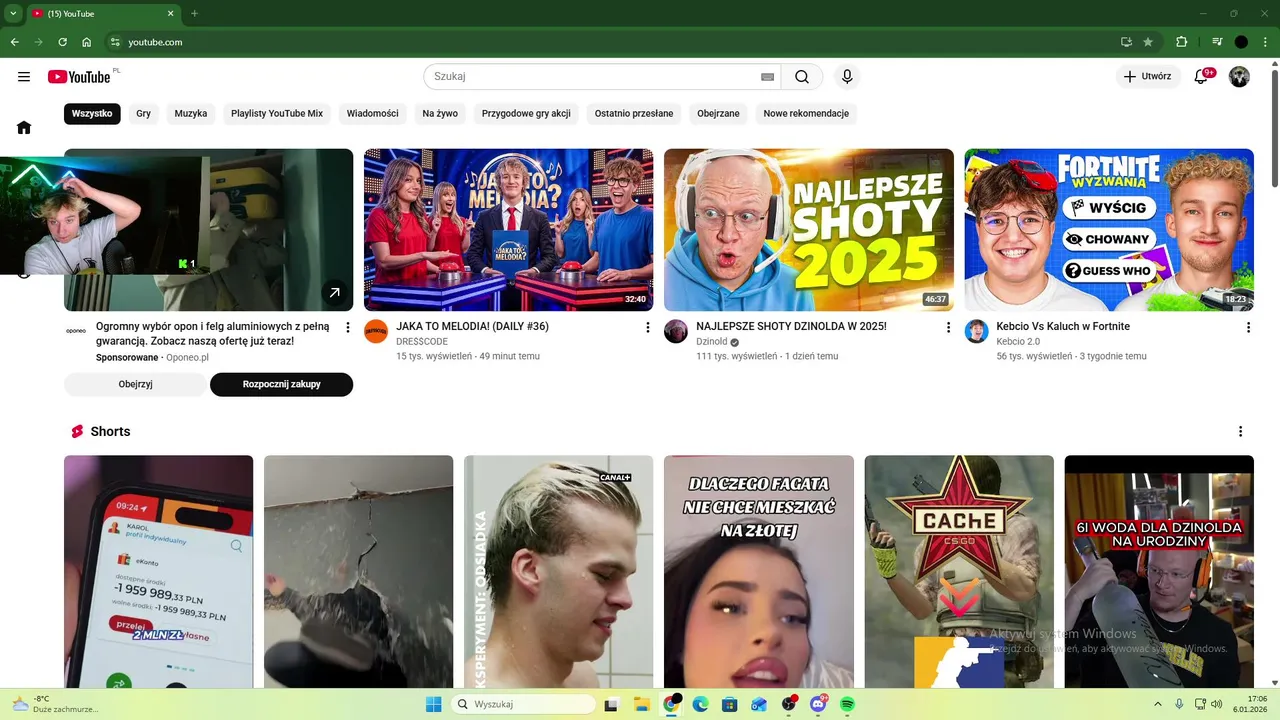The width and height of the screenshot is (1280, 720).
Task: Select the Ostatnio przesłane chip
Action: pos(634,114)
